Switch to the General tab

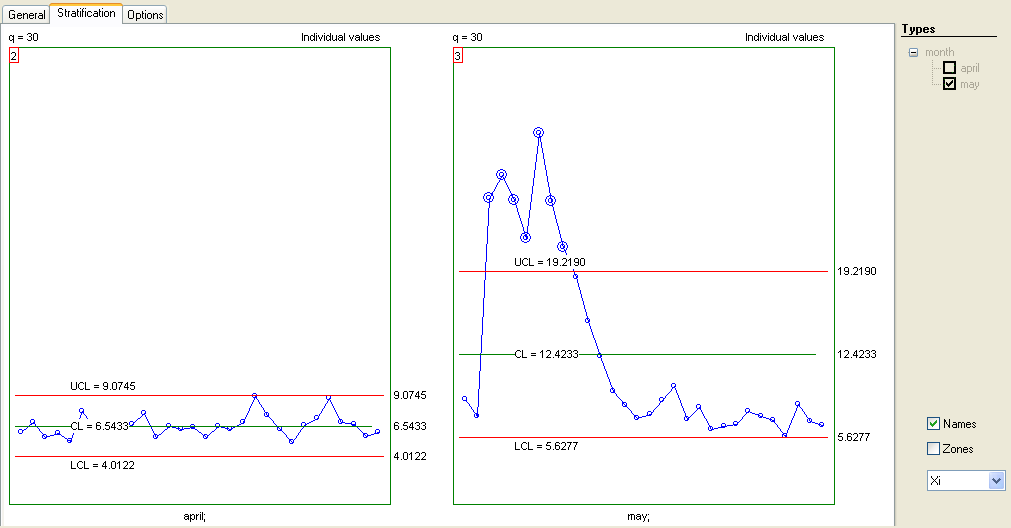(x=26, y=15)
